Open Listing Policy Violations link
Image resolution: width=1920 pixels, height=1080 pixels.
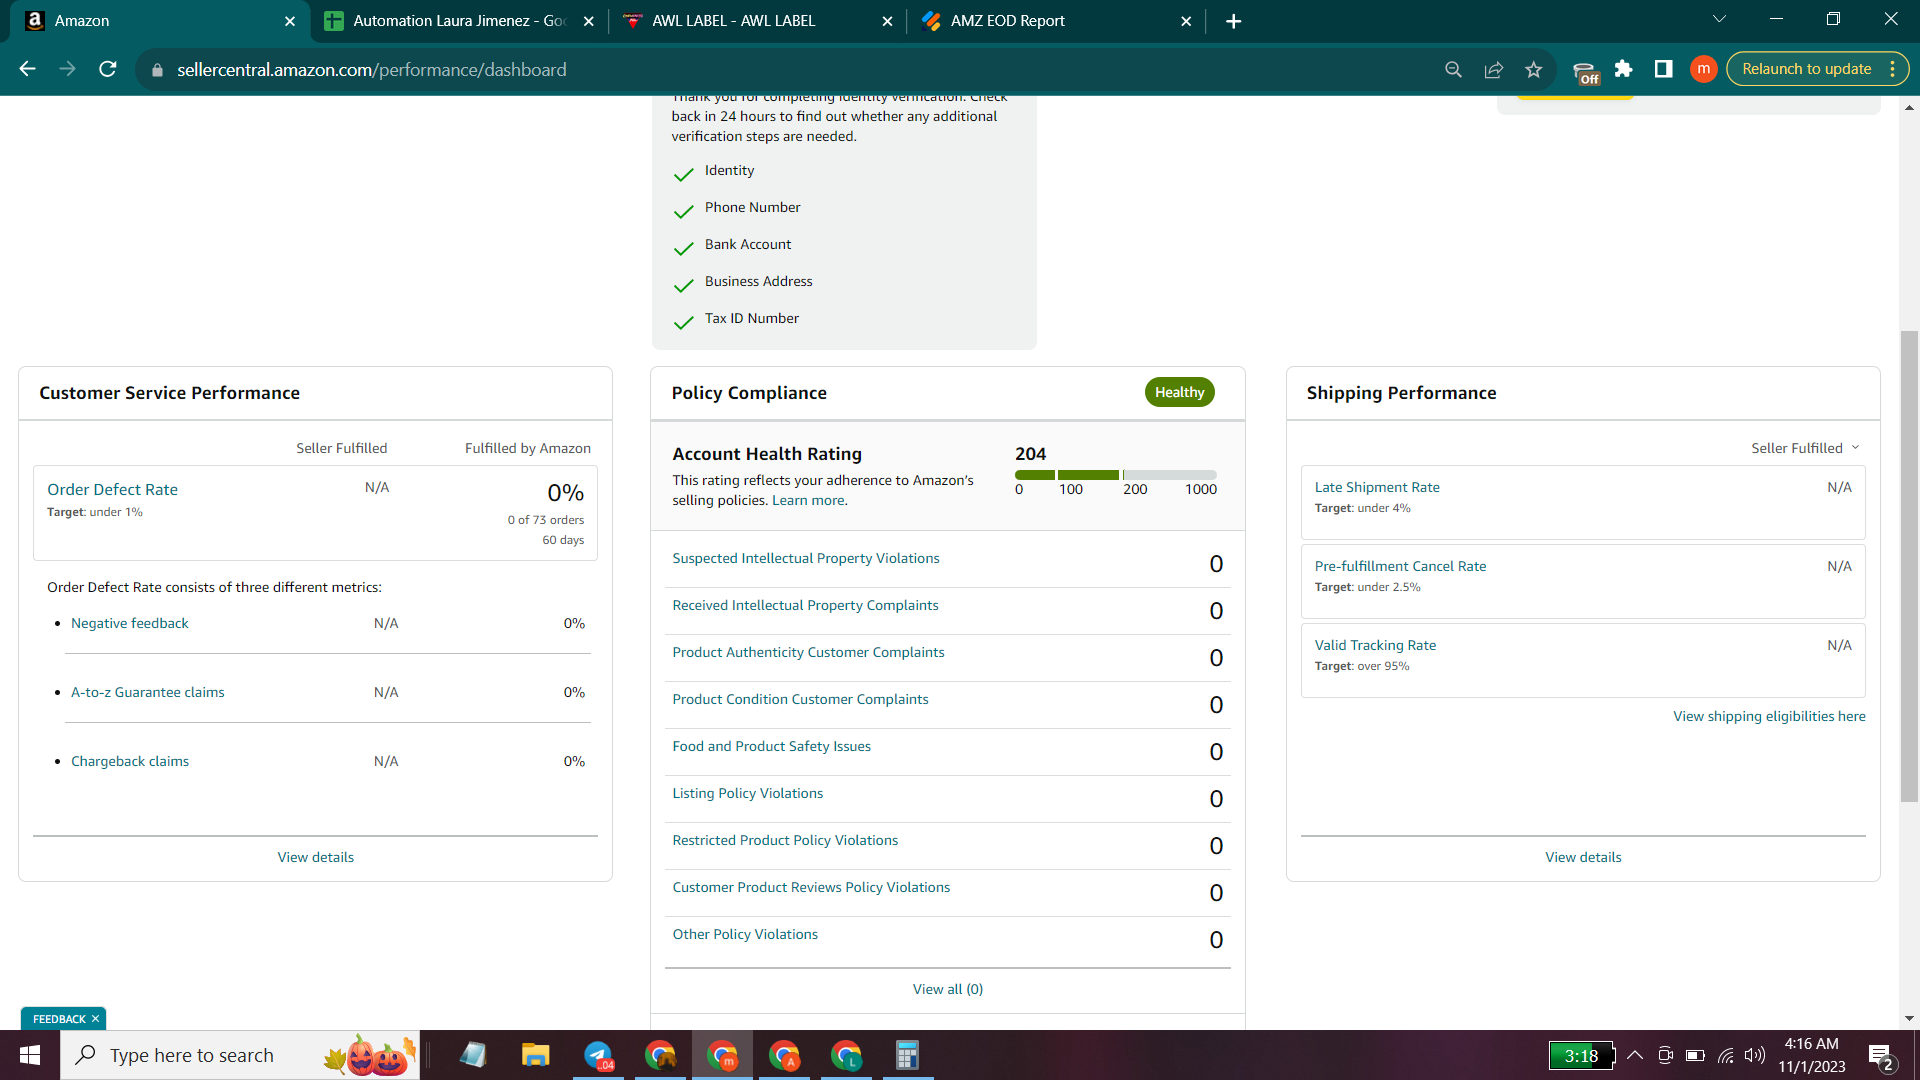(748, 793)
